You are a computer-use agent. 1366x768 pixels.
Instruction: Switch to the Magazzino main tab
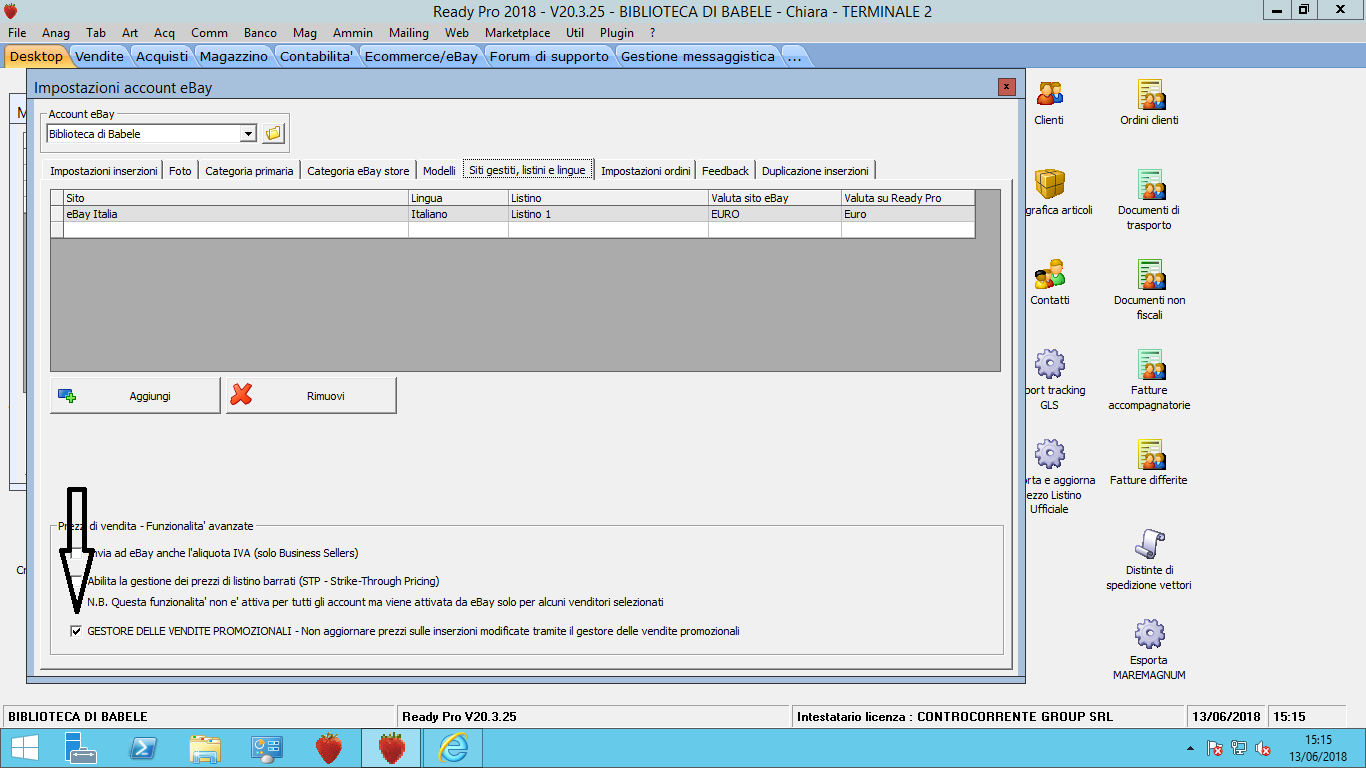(235, 56)
